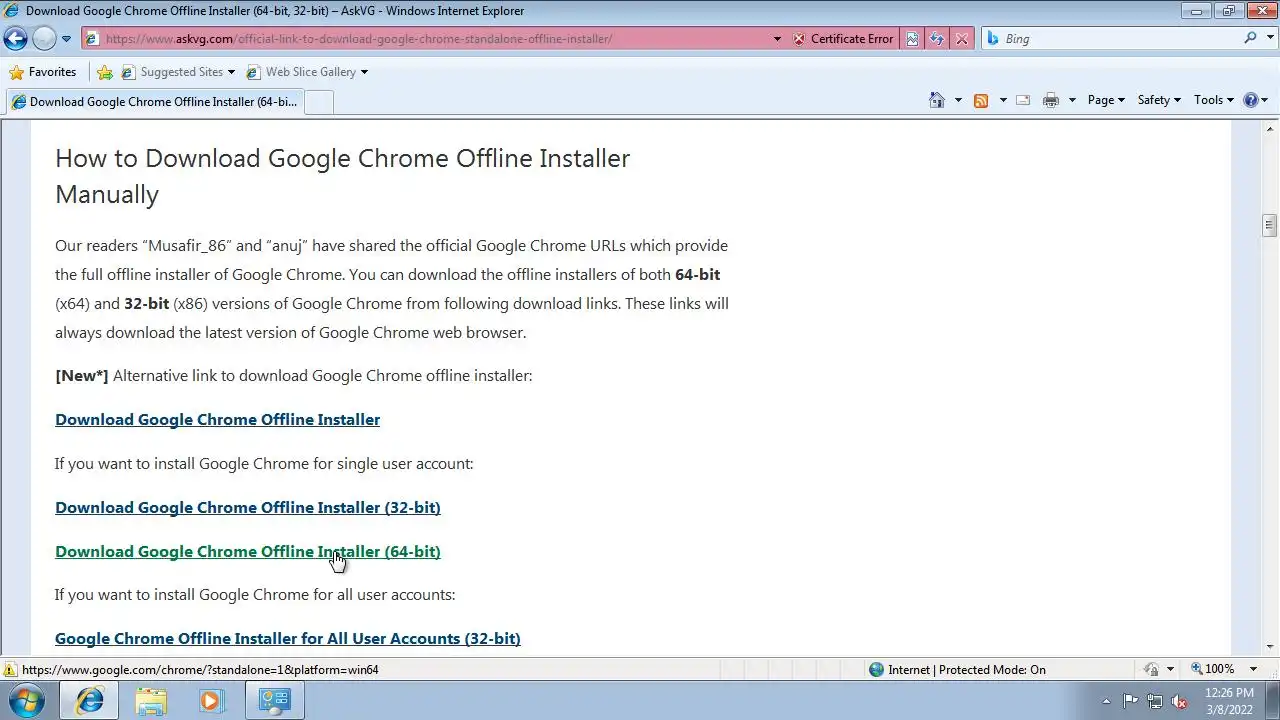Click the network tray icon

tap(1155, 701)
